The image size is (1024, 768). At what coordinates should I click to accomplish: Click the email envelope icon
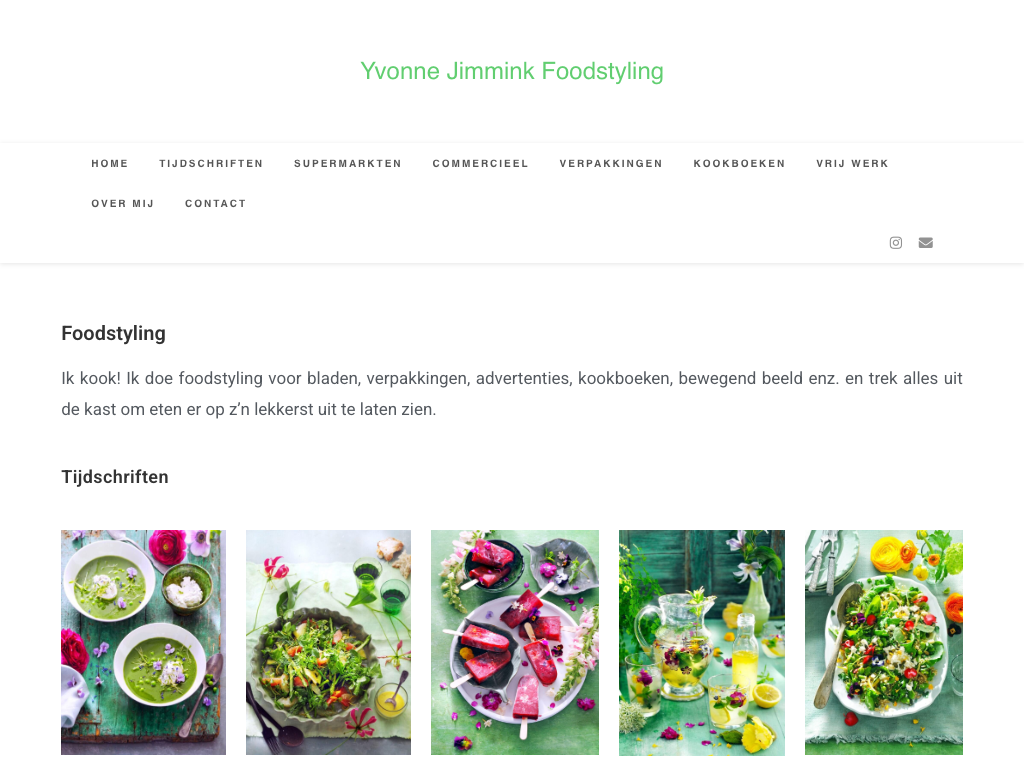click(925, 243)
